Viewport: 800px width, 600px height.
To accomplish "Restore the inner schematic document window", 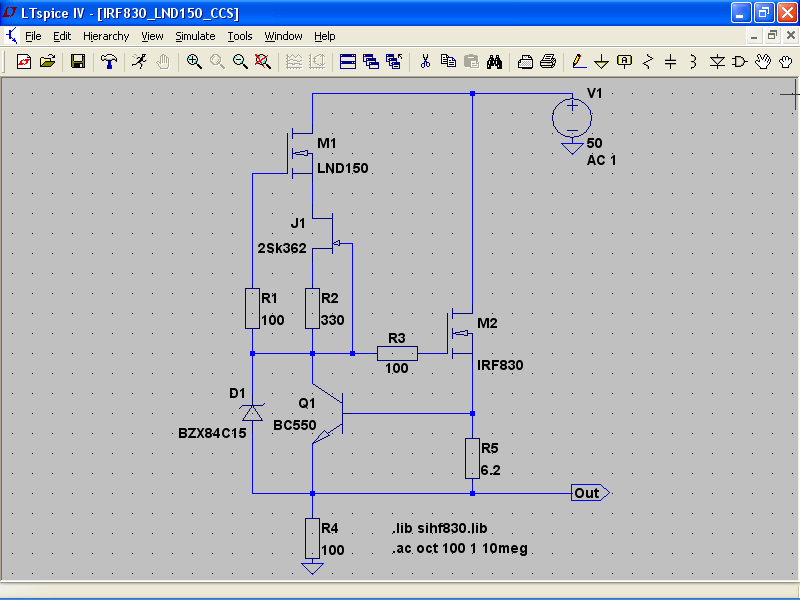I will point(772,35).
